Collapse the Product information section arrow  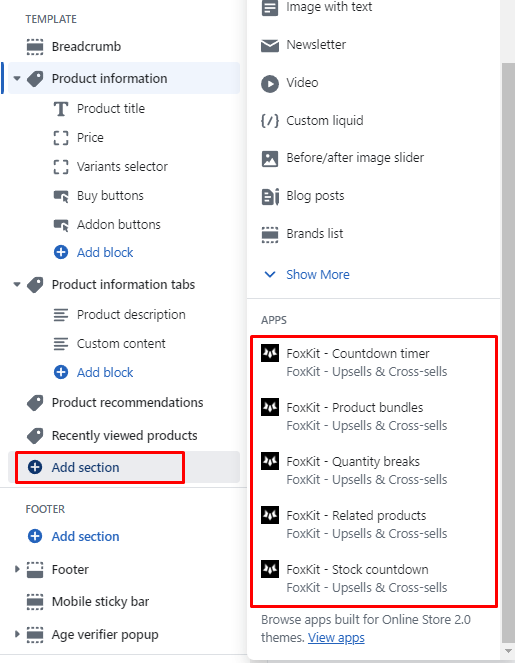pos(17,79)
